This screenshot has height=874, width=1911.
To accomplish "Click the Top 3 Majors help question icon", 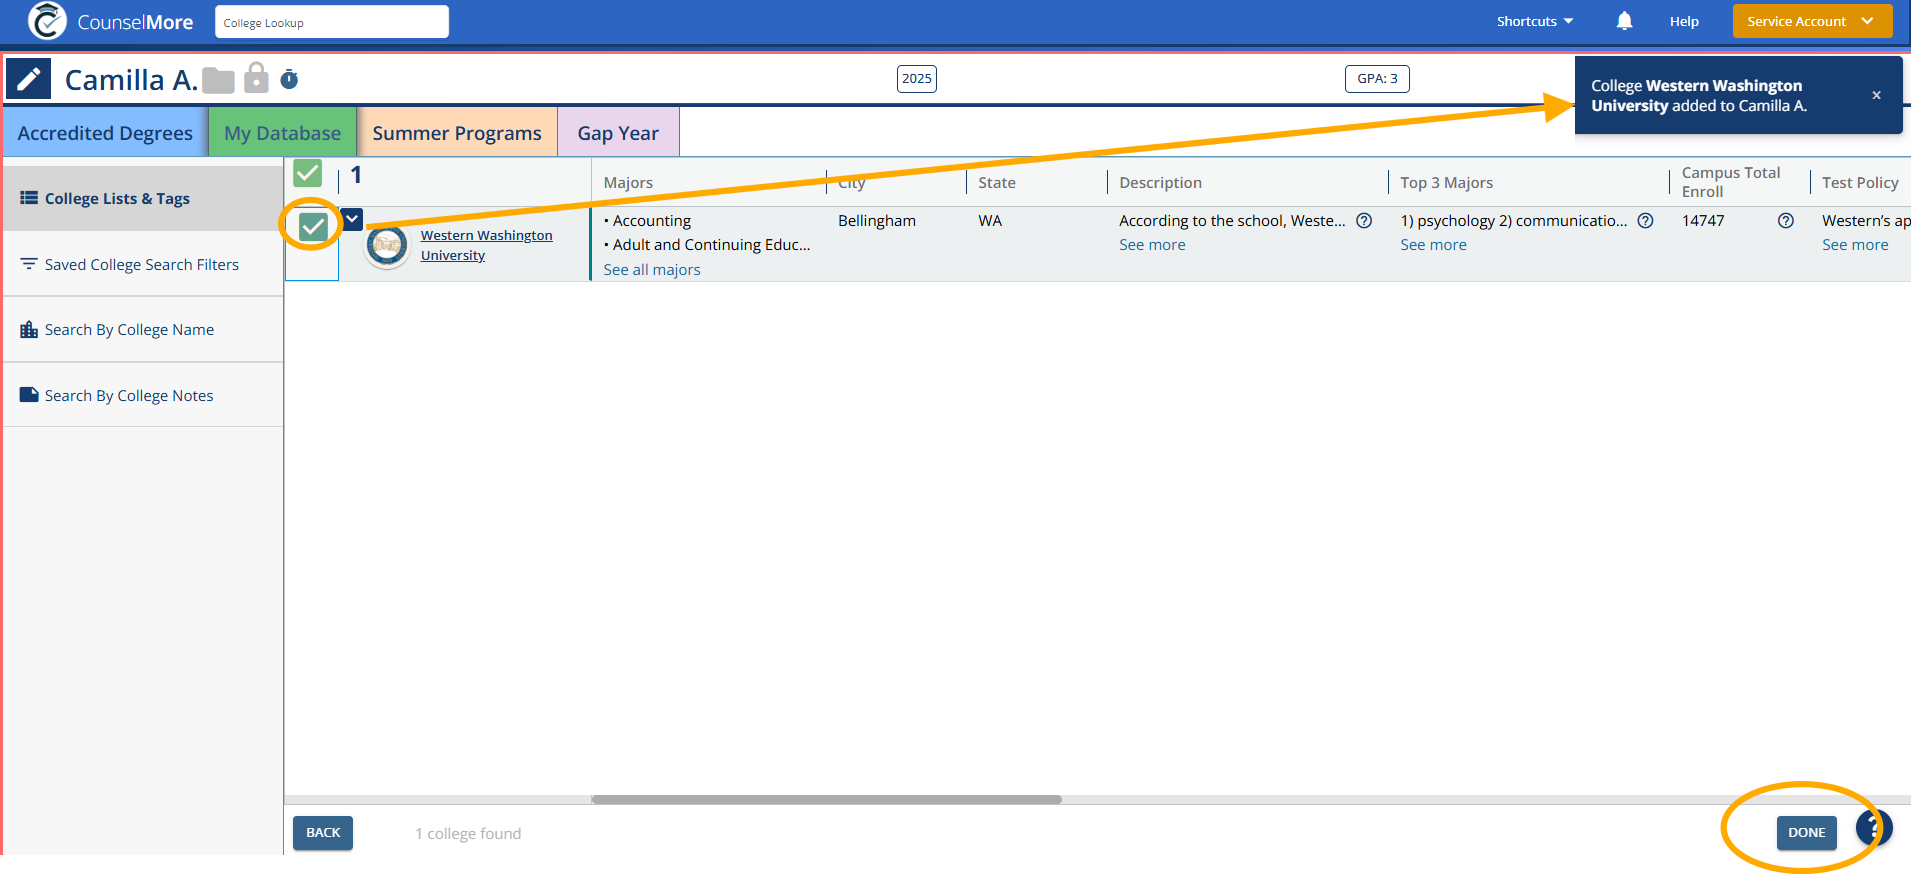I will (x=1645, y=221).
